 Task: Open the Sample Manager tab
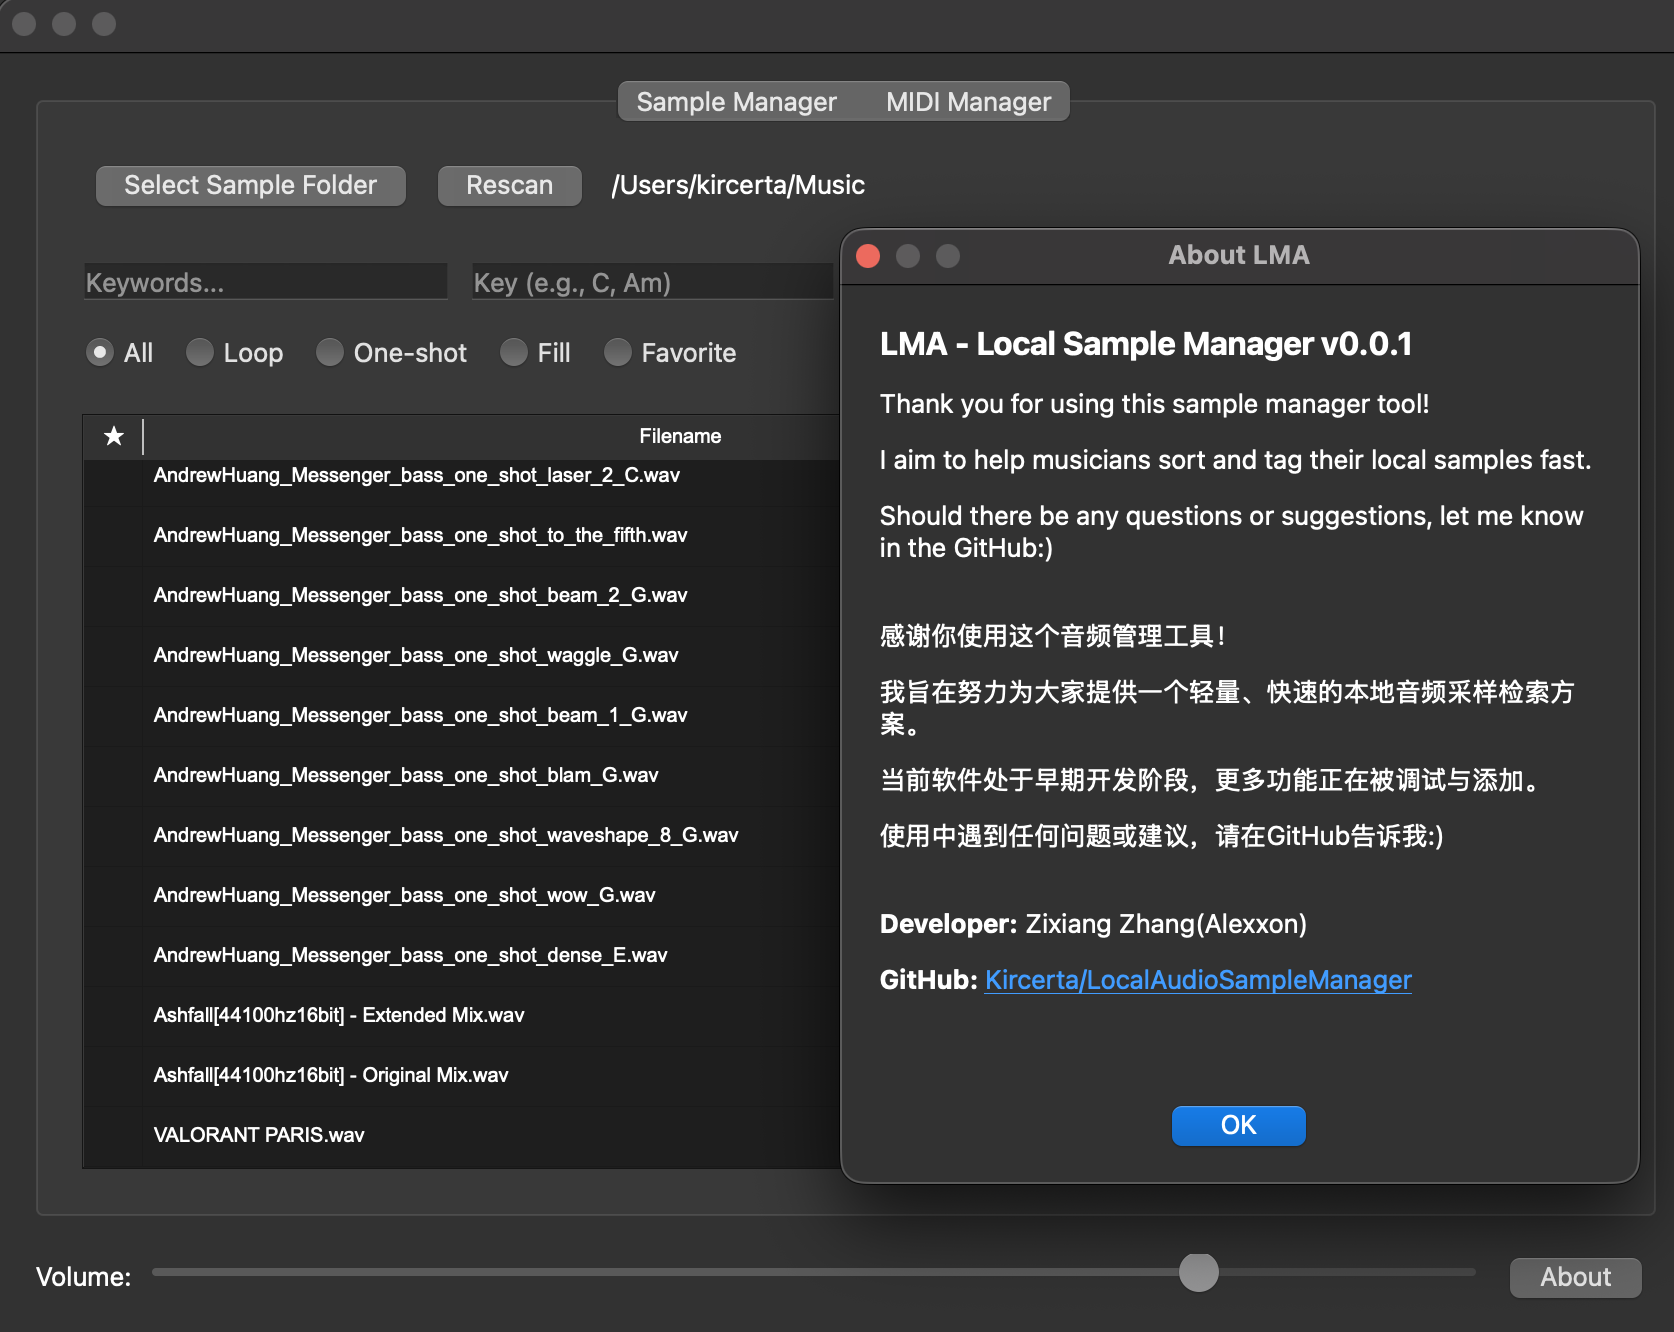pos(736,102)
